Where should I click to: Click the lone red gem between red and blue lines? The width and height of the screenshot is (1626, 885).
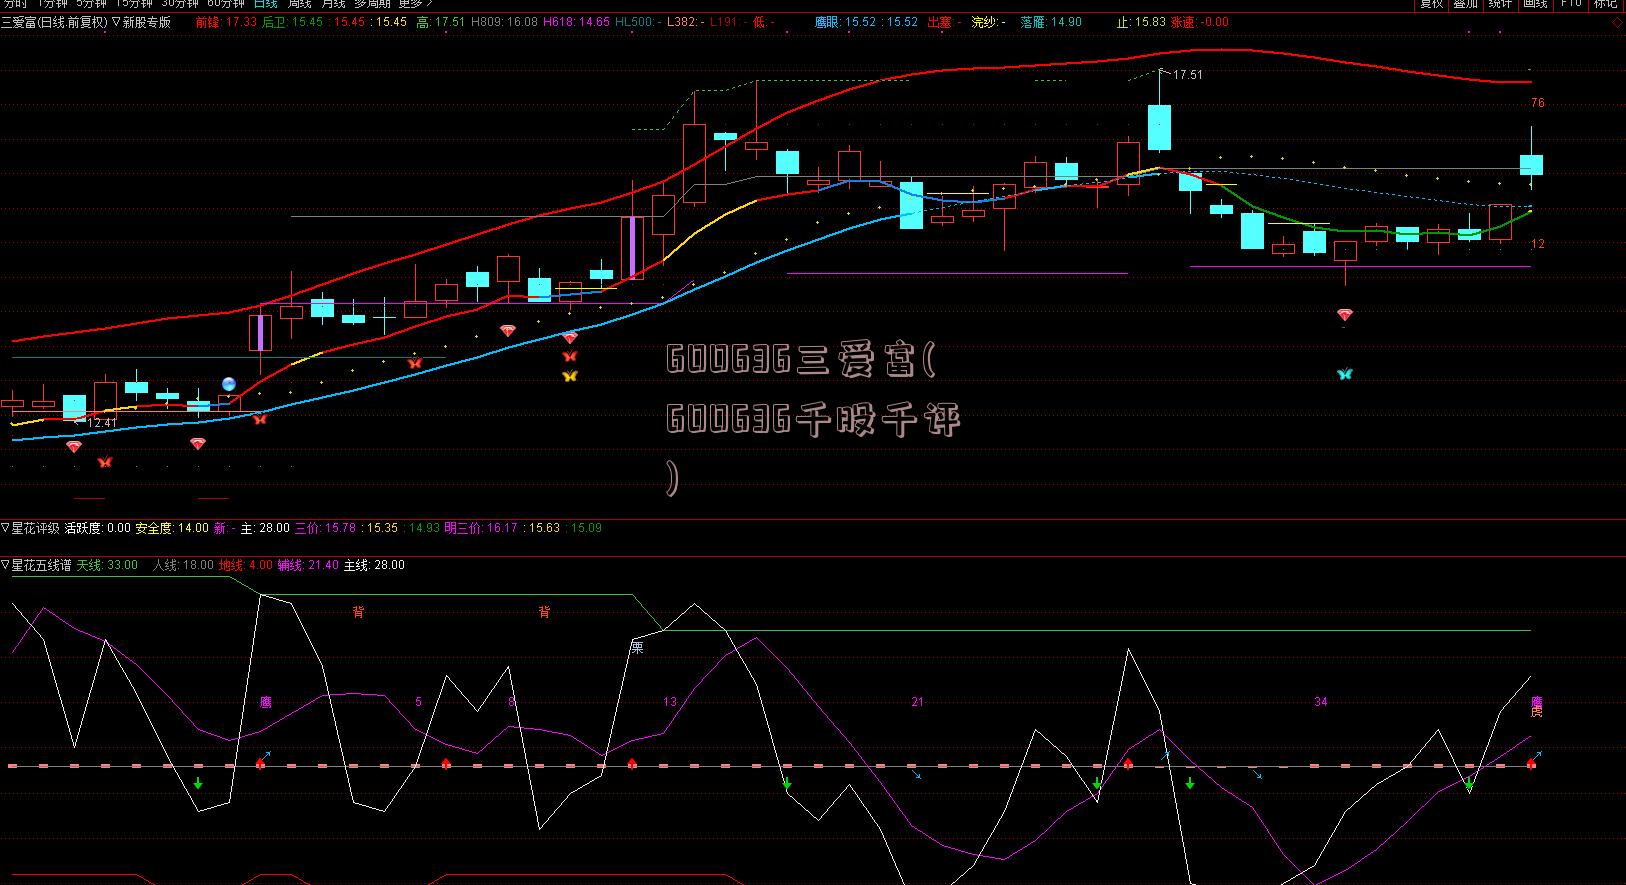point(508,330)
